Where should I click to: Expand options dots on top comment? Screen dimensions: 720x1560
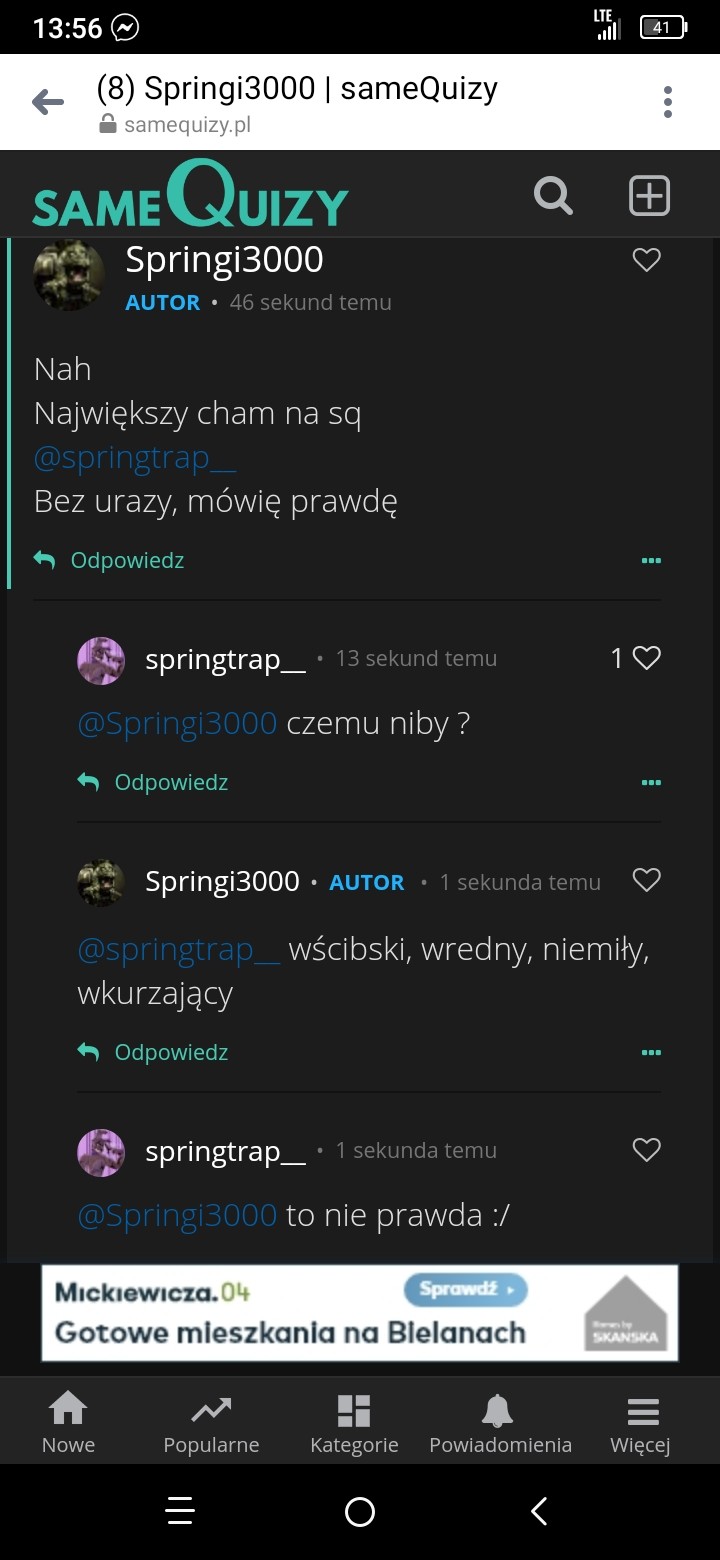pos(651,561)
